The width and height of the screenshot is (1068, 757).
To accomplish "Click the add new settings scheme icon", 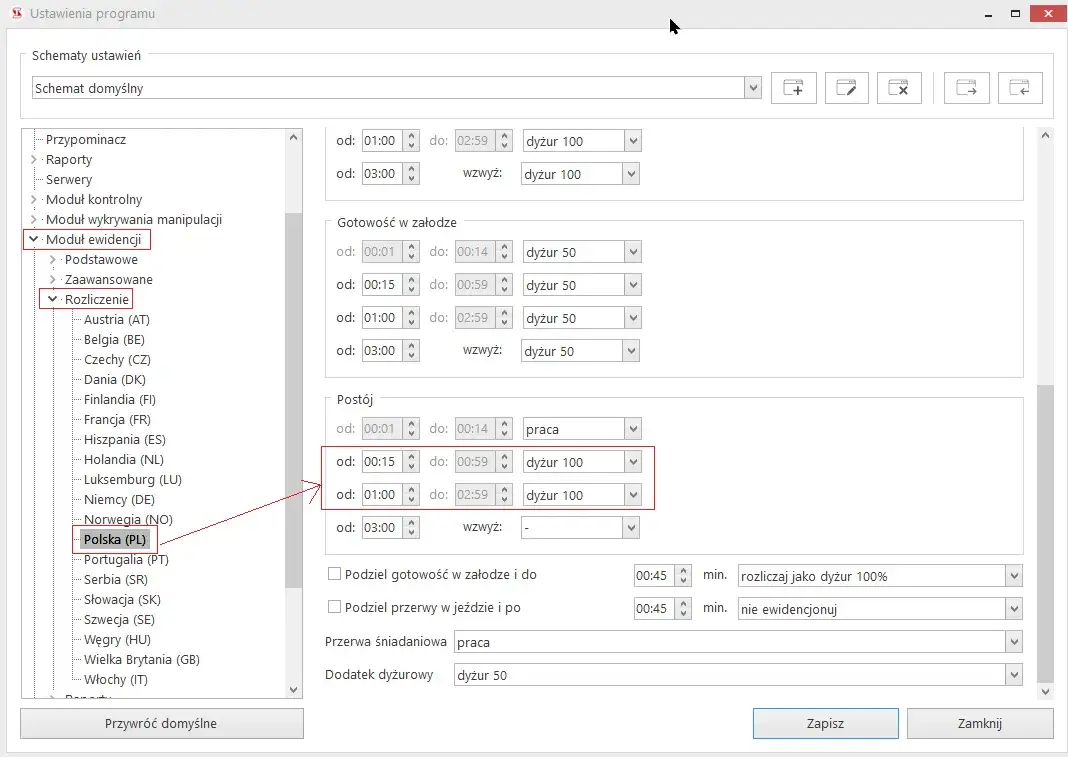I will [793, 88].
